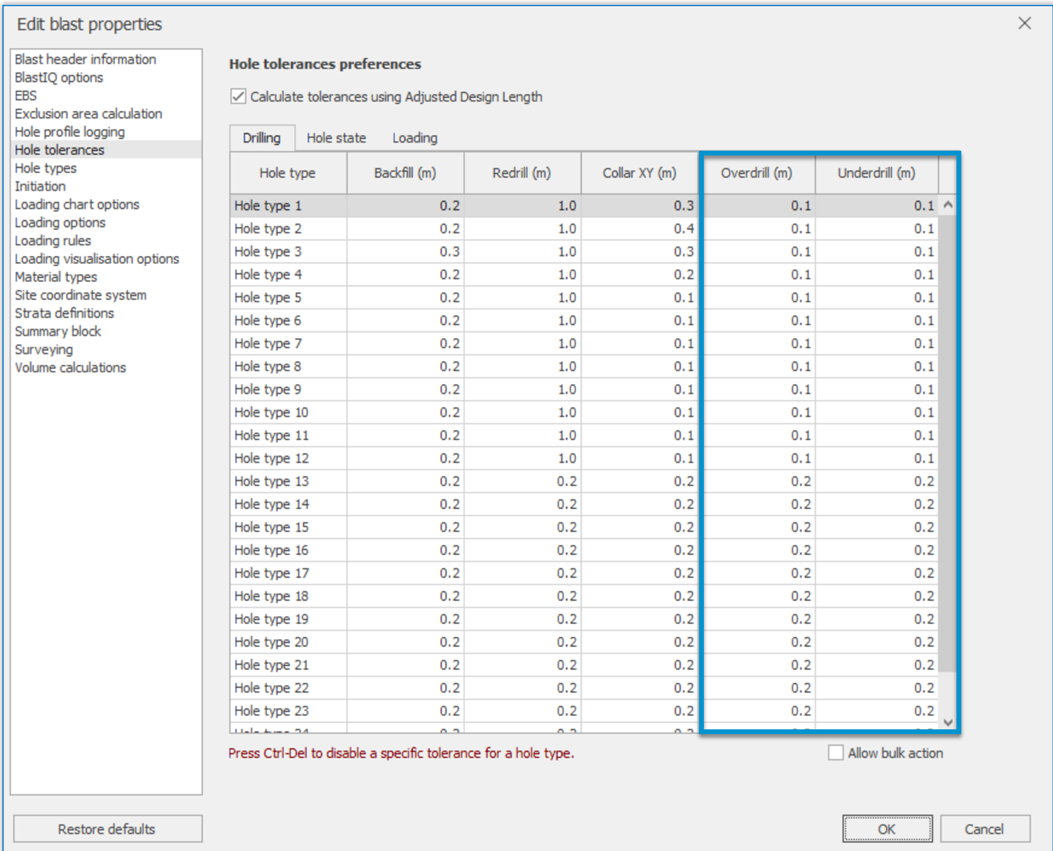Select Hole type 16 Overdrill cell
The height and width of the screenshot is (851, 1053).
(757, 549)
